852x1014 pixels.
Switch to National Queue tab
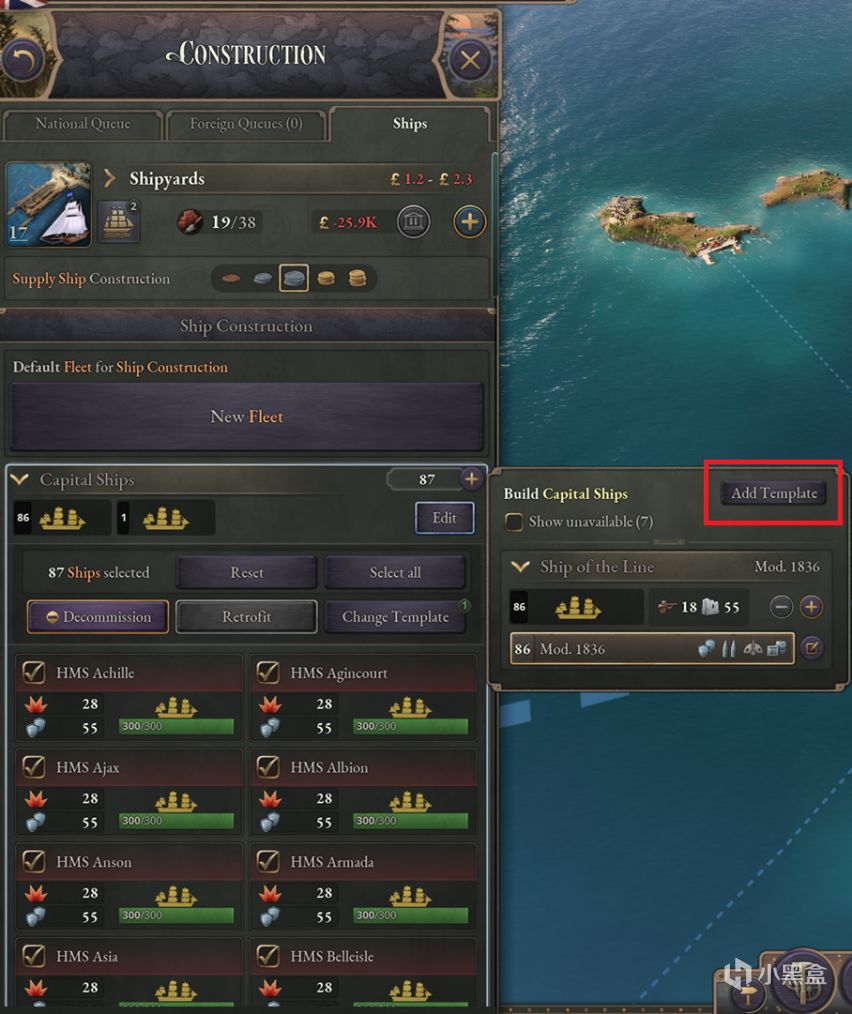click(82, 124)
